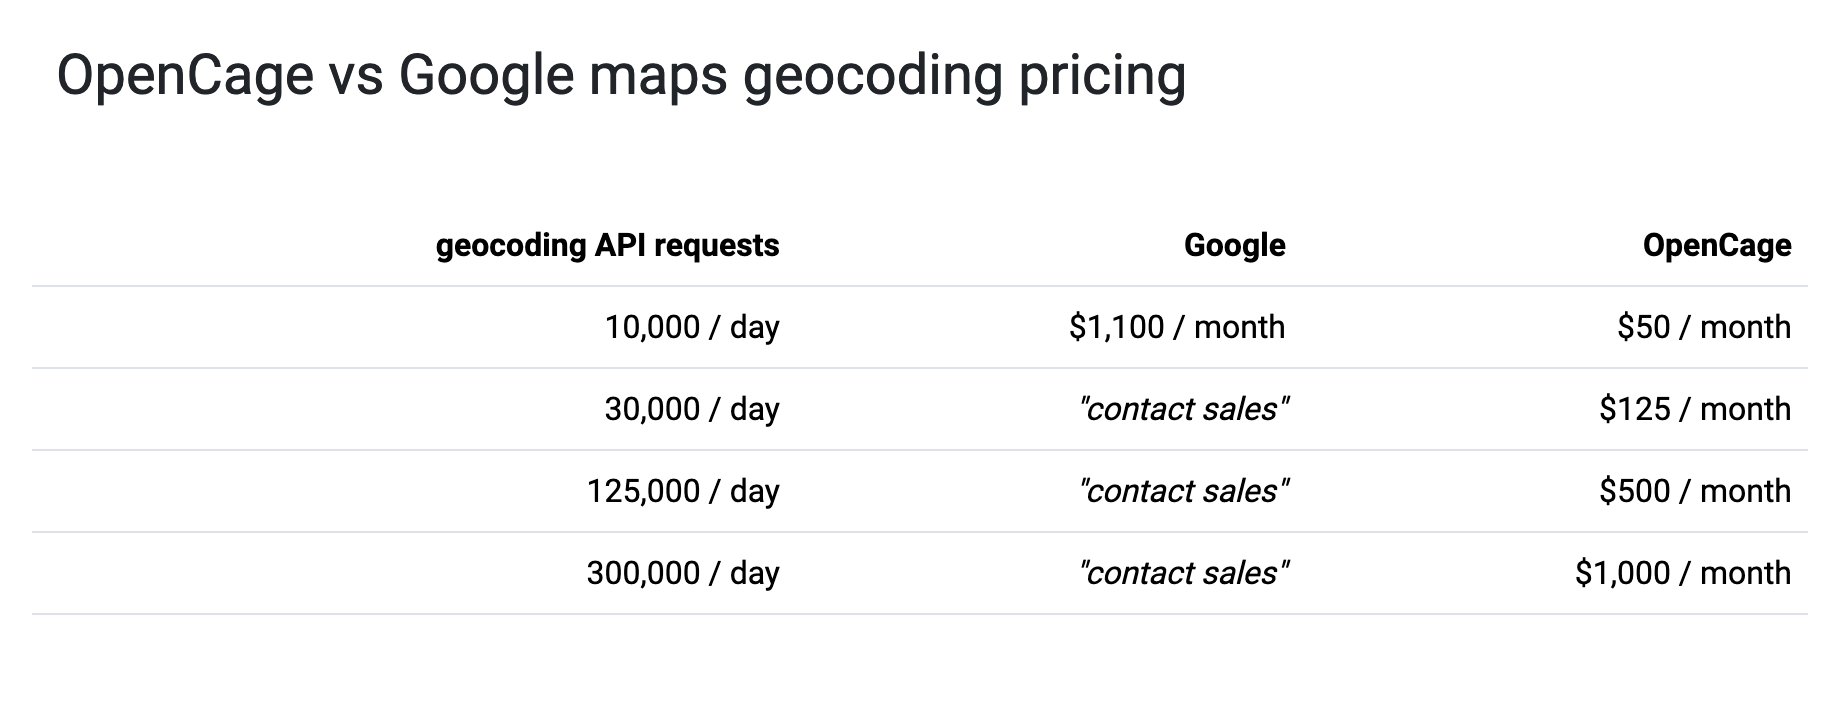Select the "geocoding API requests" column header

coord(607,245)
